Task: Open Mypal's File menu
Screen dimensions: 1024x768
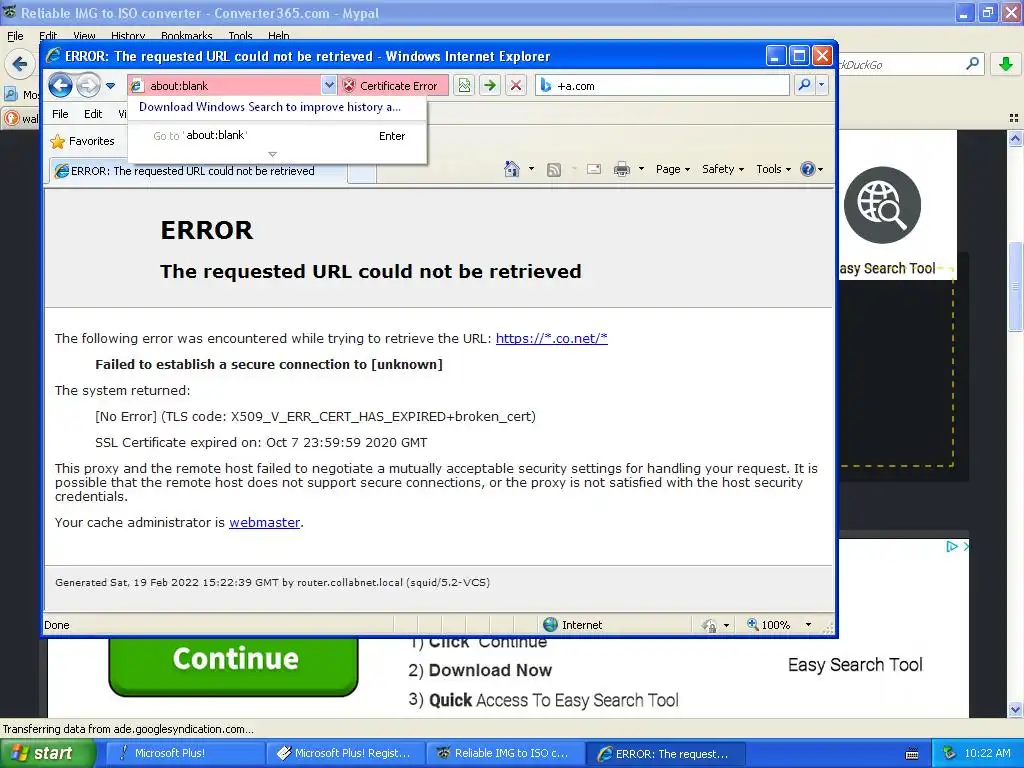Action: click(14, 36)
